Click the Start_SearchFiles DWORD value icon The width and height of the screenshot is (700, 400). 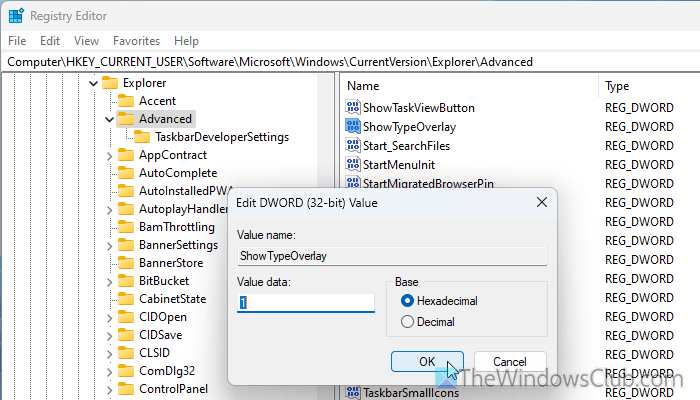353,145
